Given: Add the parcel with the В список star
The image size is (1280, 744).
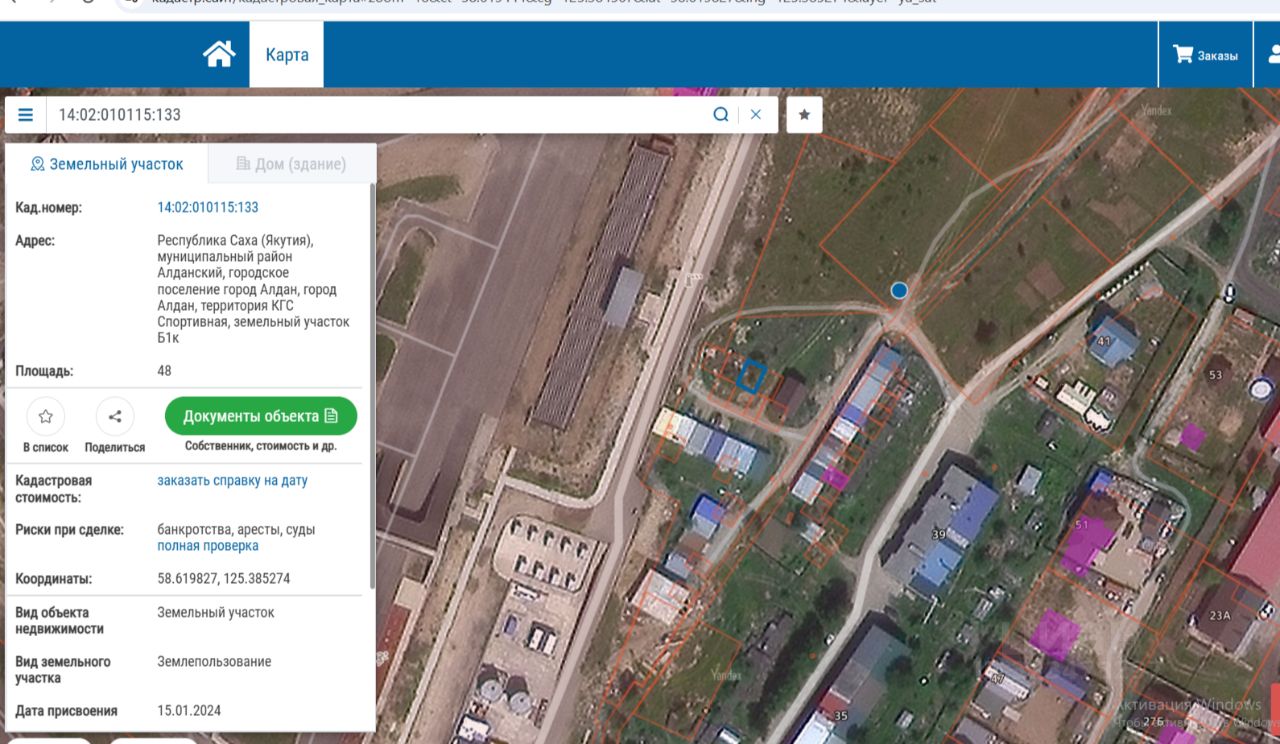Looking at the screenshot, I should click(45, 416).
